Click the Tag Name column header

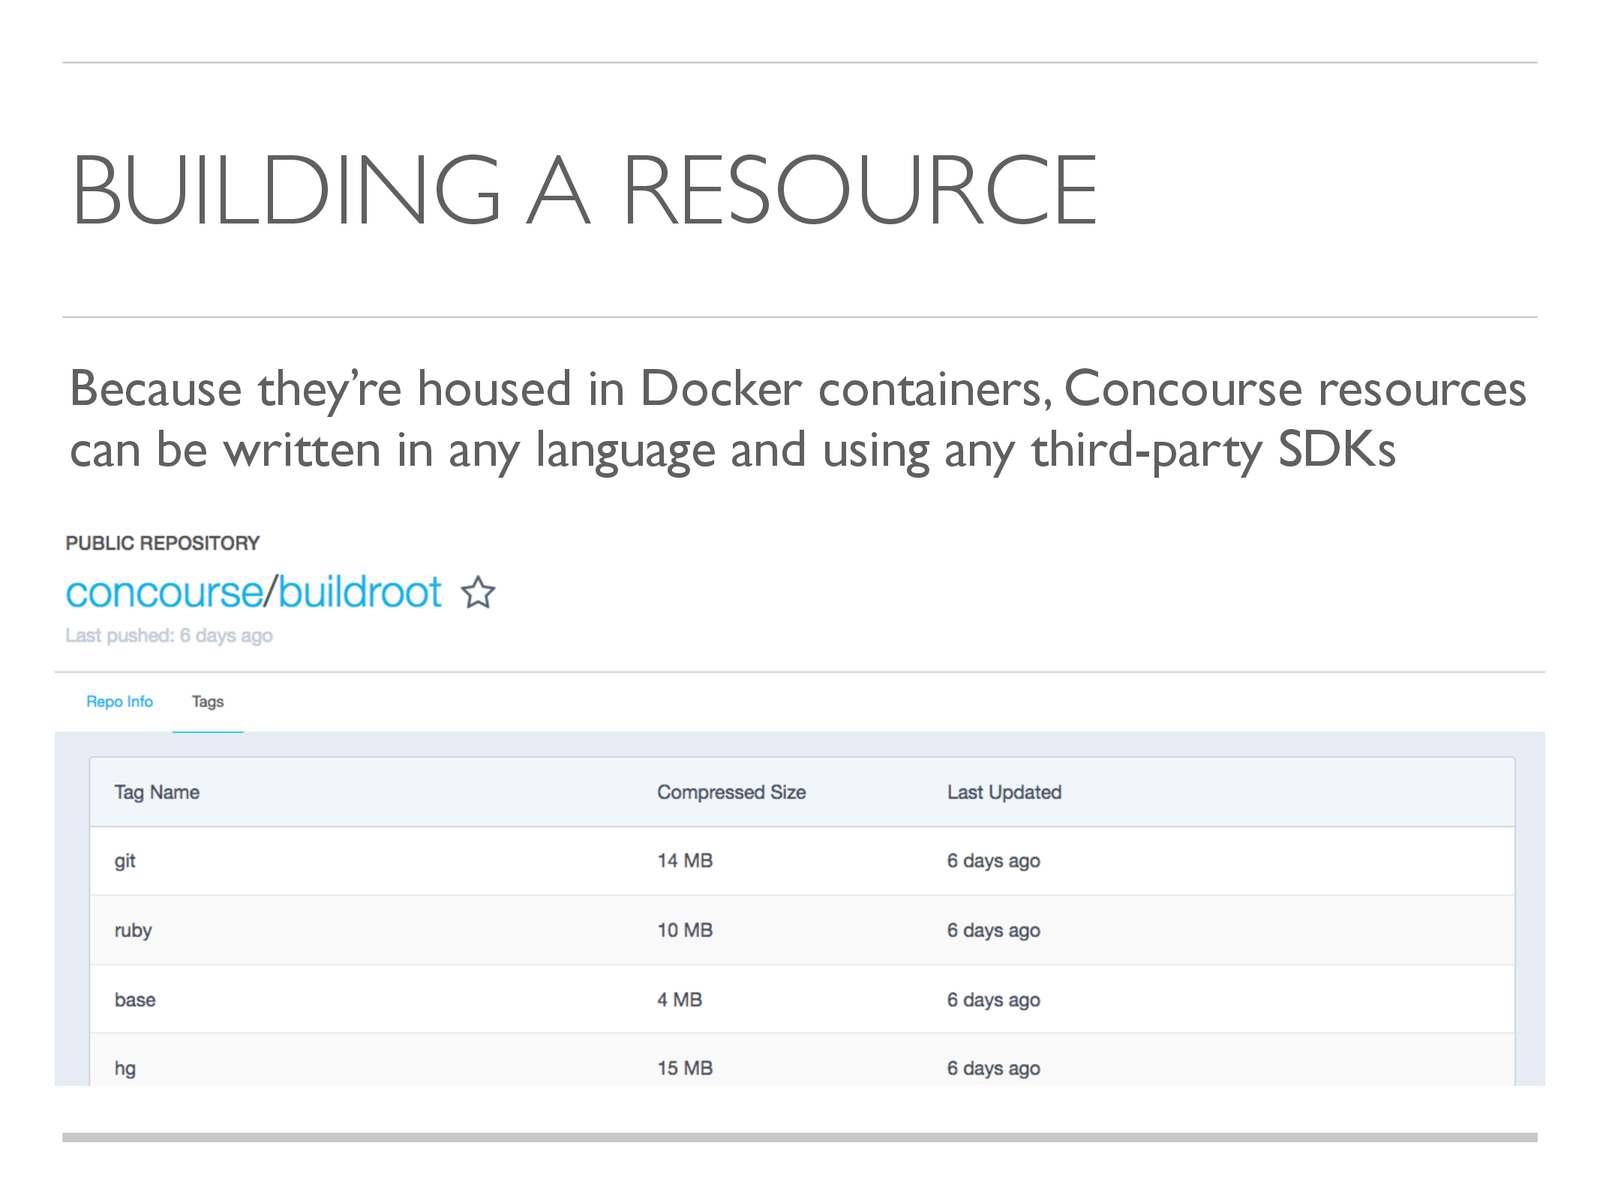[157, 792]
